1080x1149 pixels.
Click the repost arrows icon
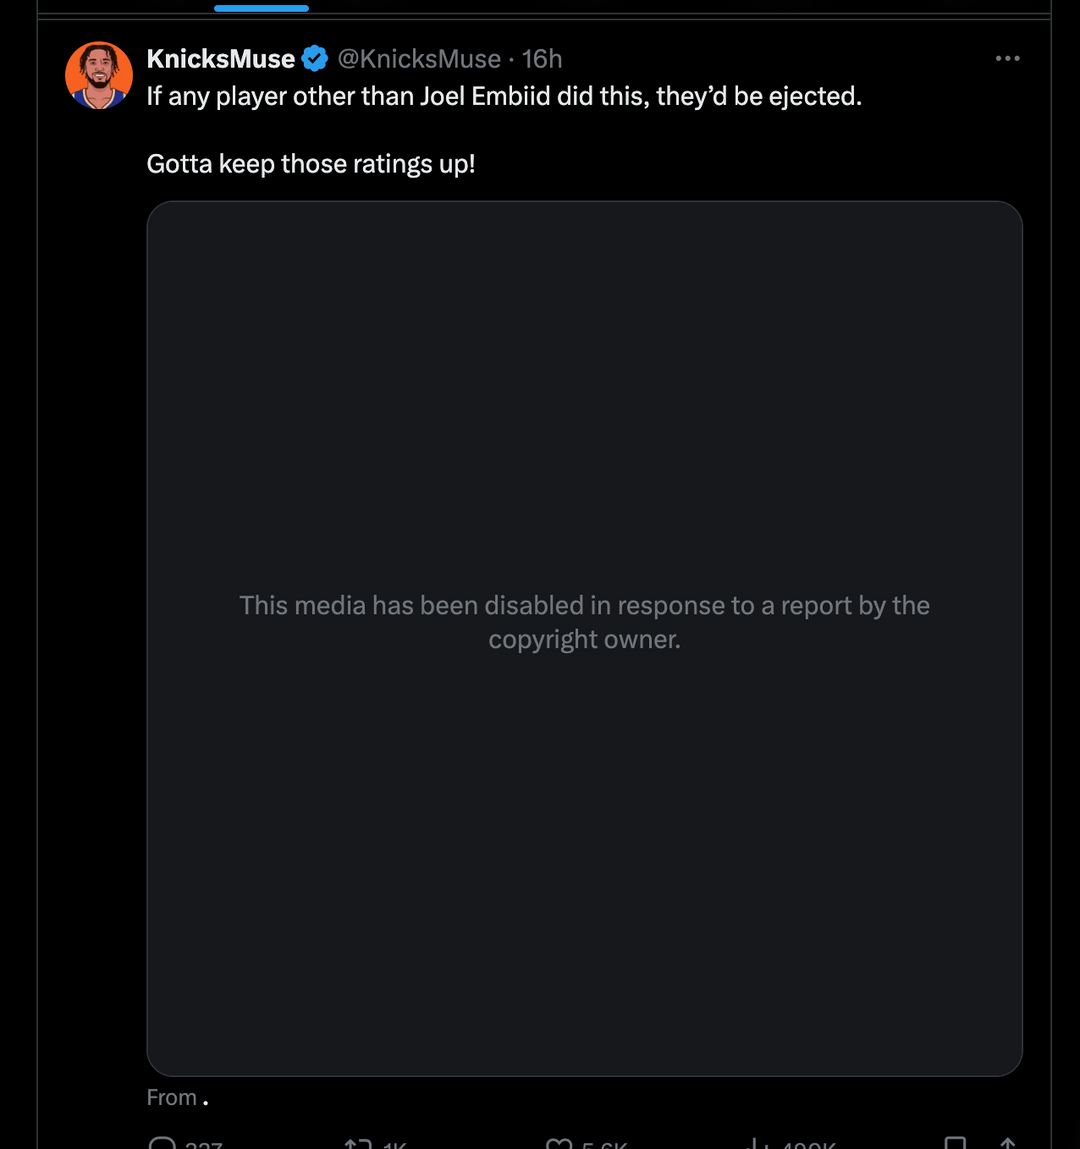coord(357,1143)
